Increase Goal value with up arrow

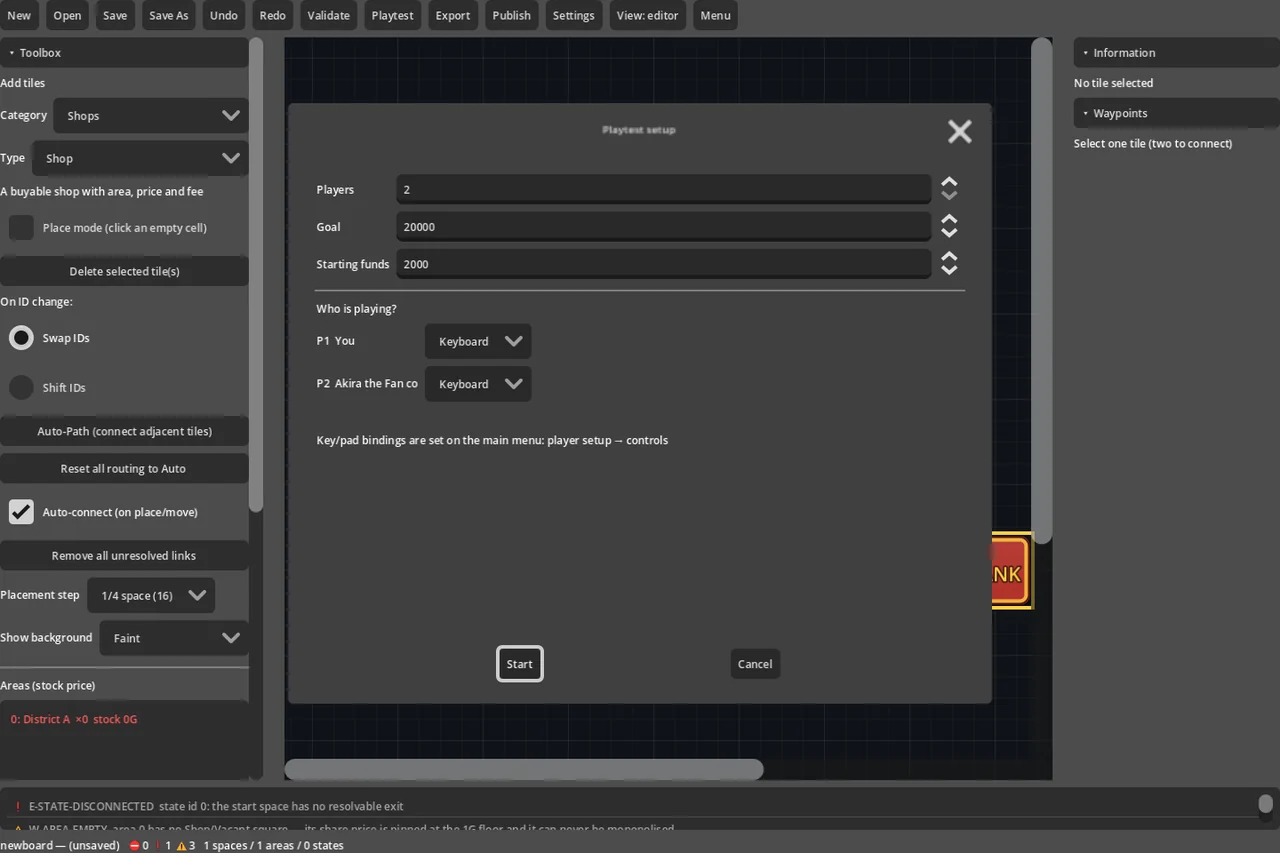tap(949, 220)
